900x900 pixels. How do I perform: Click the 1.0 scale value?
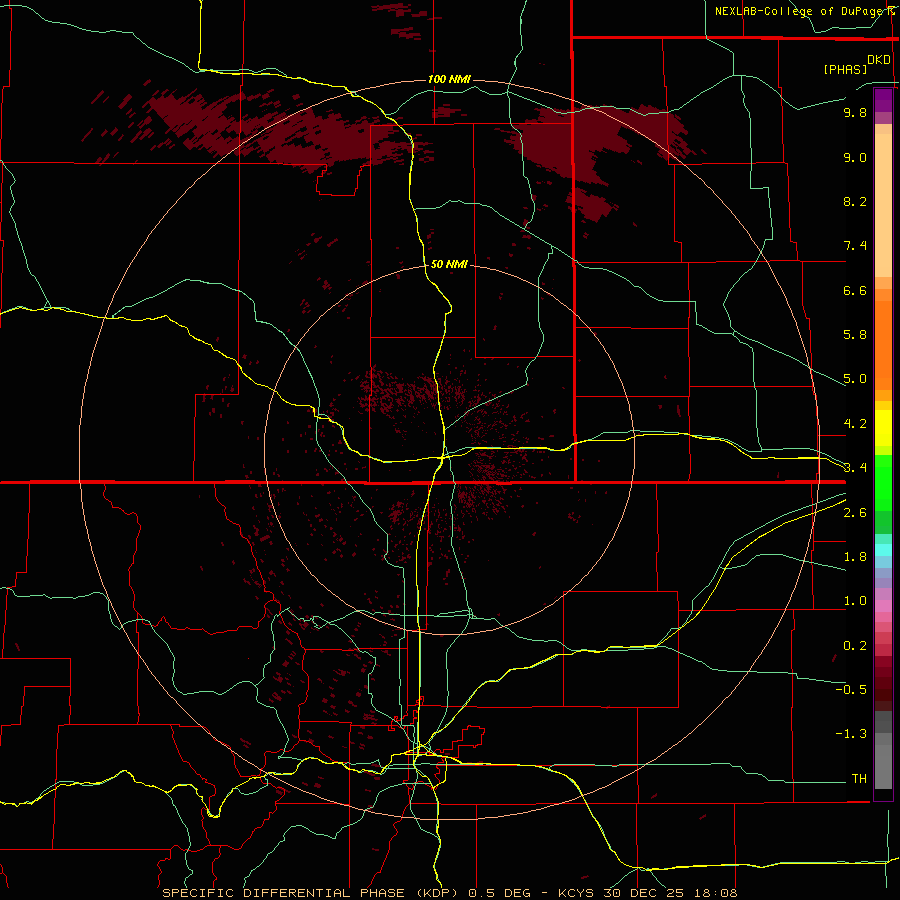pyautogui.click(x=855, y=601)
